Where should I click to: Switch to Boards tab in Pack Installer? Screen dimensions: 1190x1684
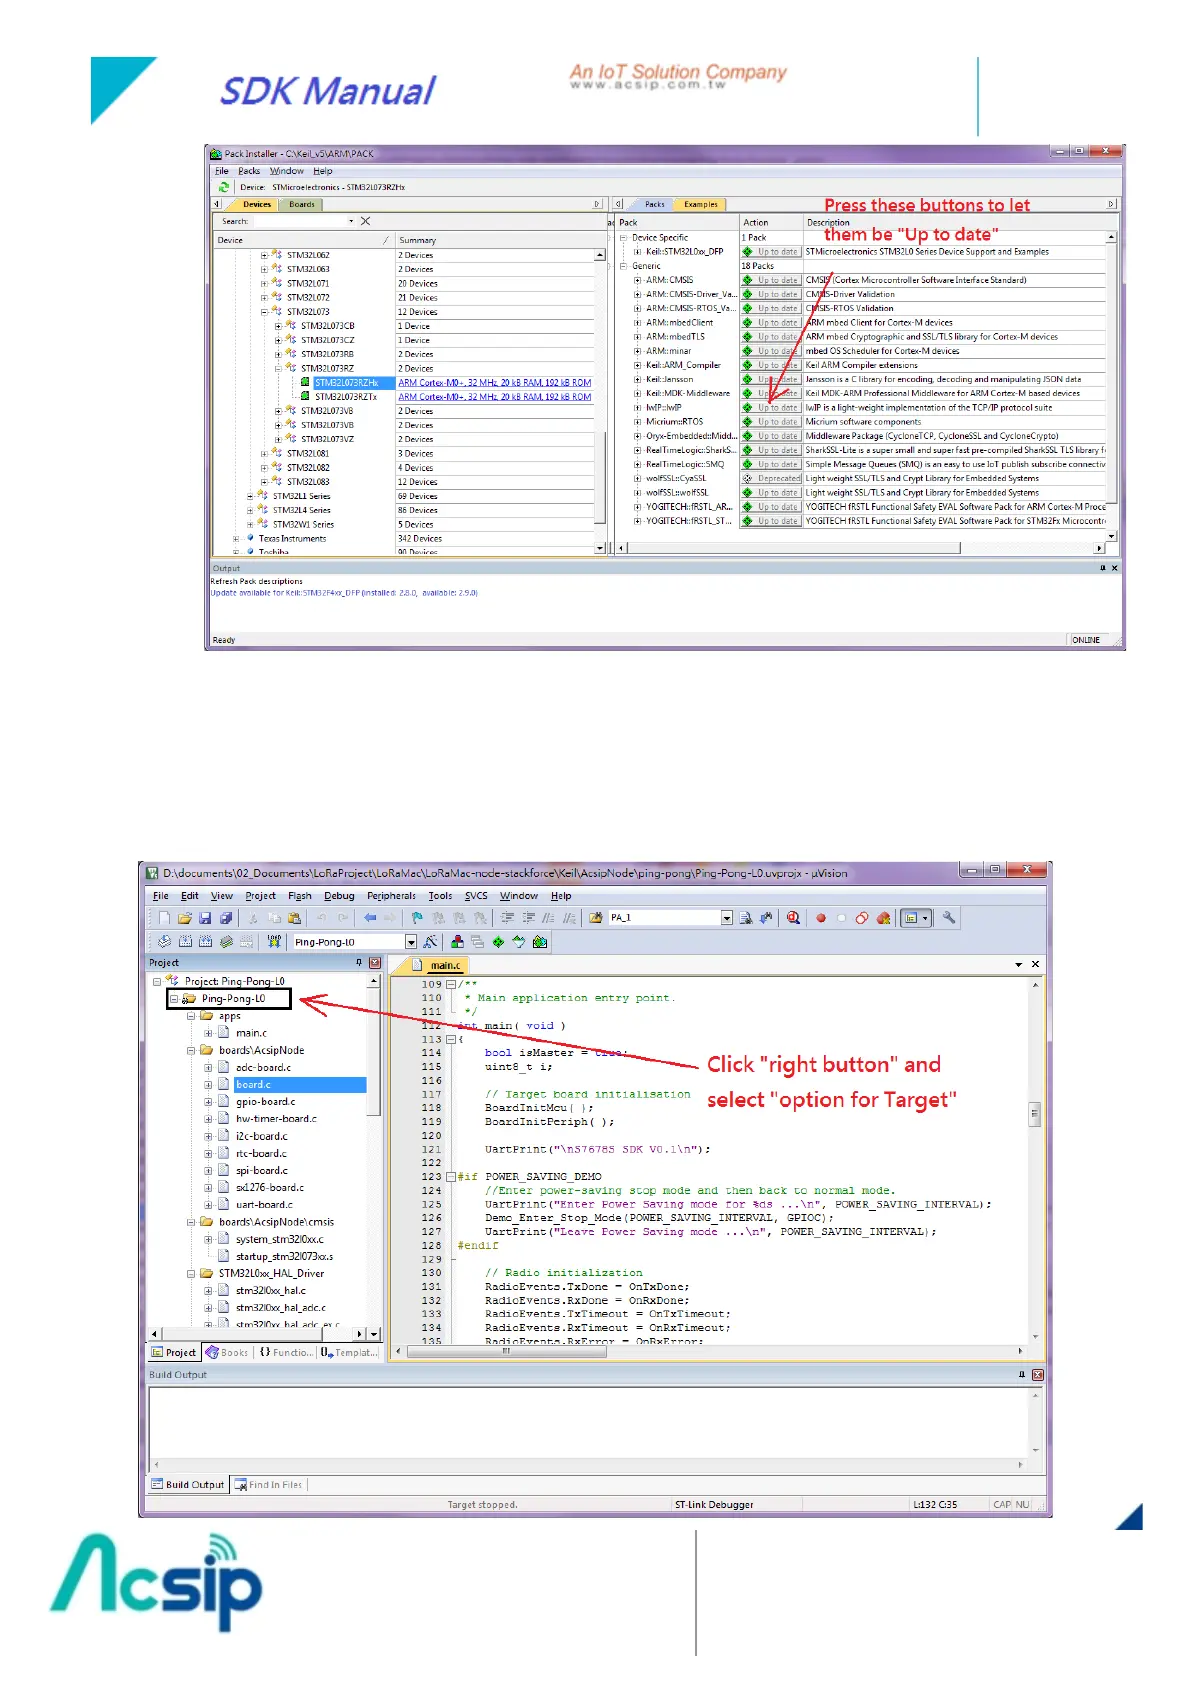click(x=302, y=204)
